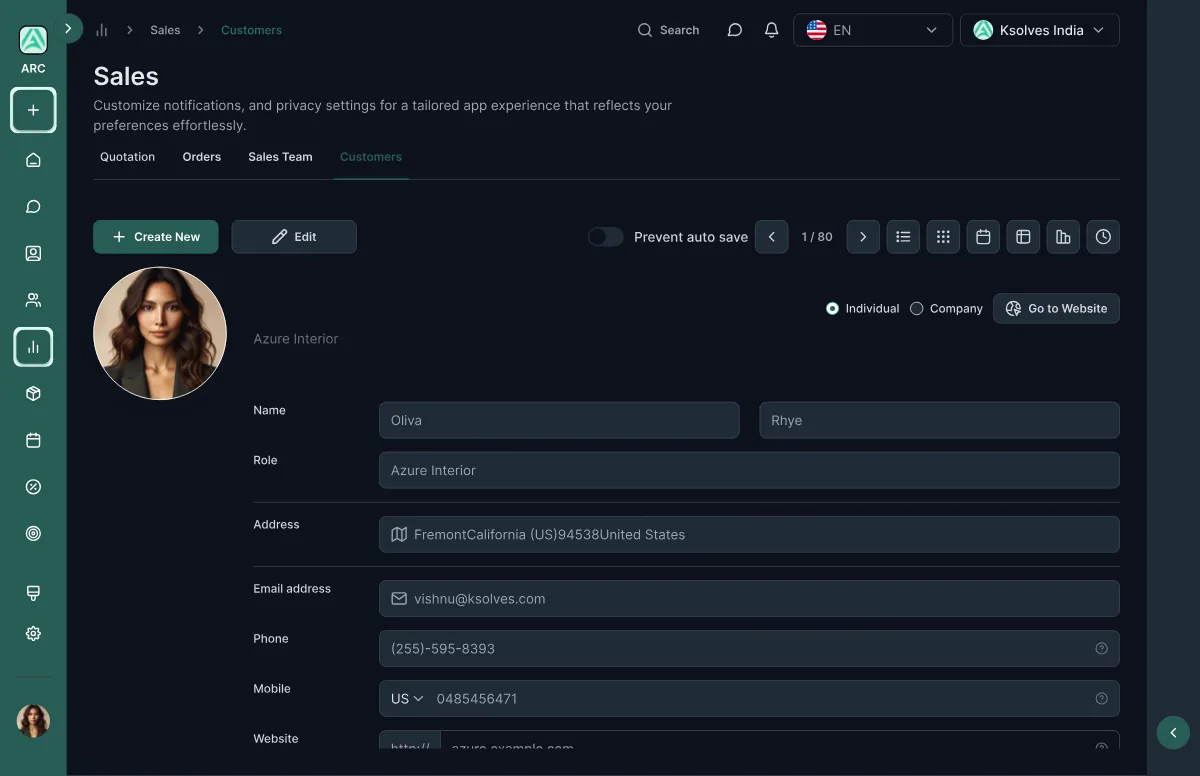Open the EN language dropdown

[x=873, y=30]
